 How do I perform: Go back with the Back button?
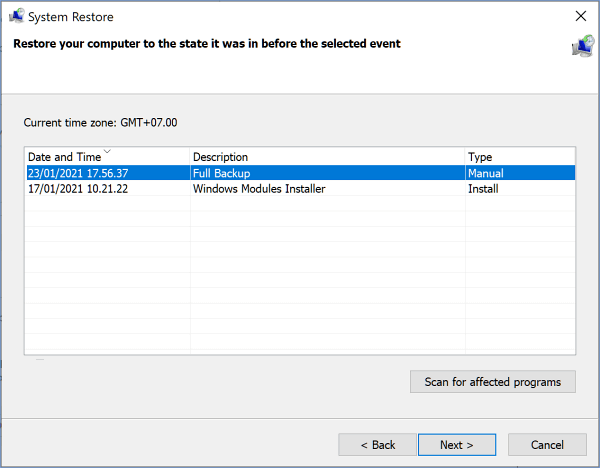[x=377, y=445]
